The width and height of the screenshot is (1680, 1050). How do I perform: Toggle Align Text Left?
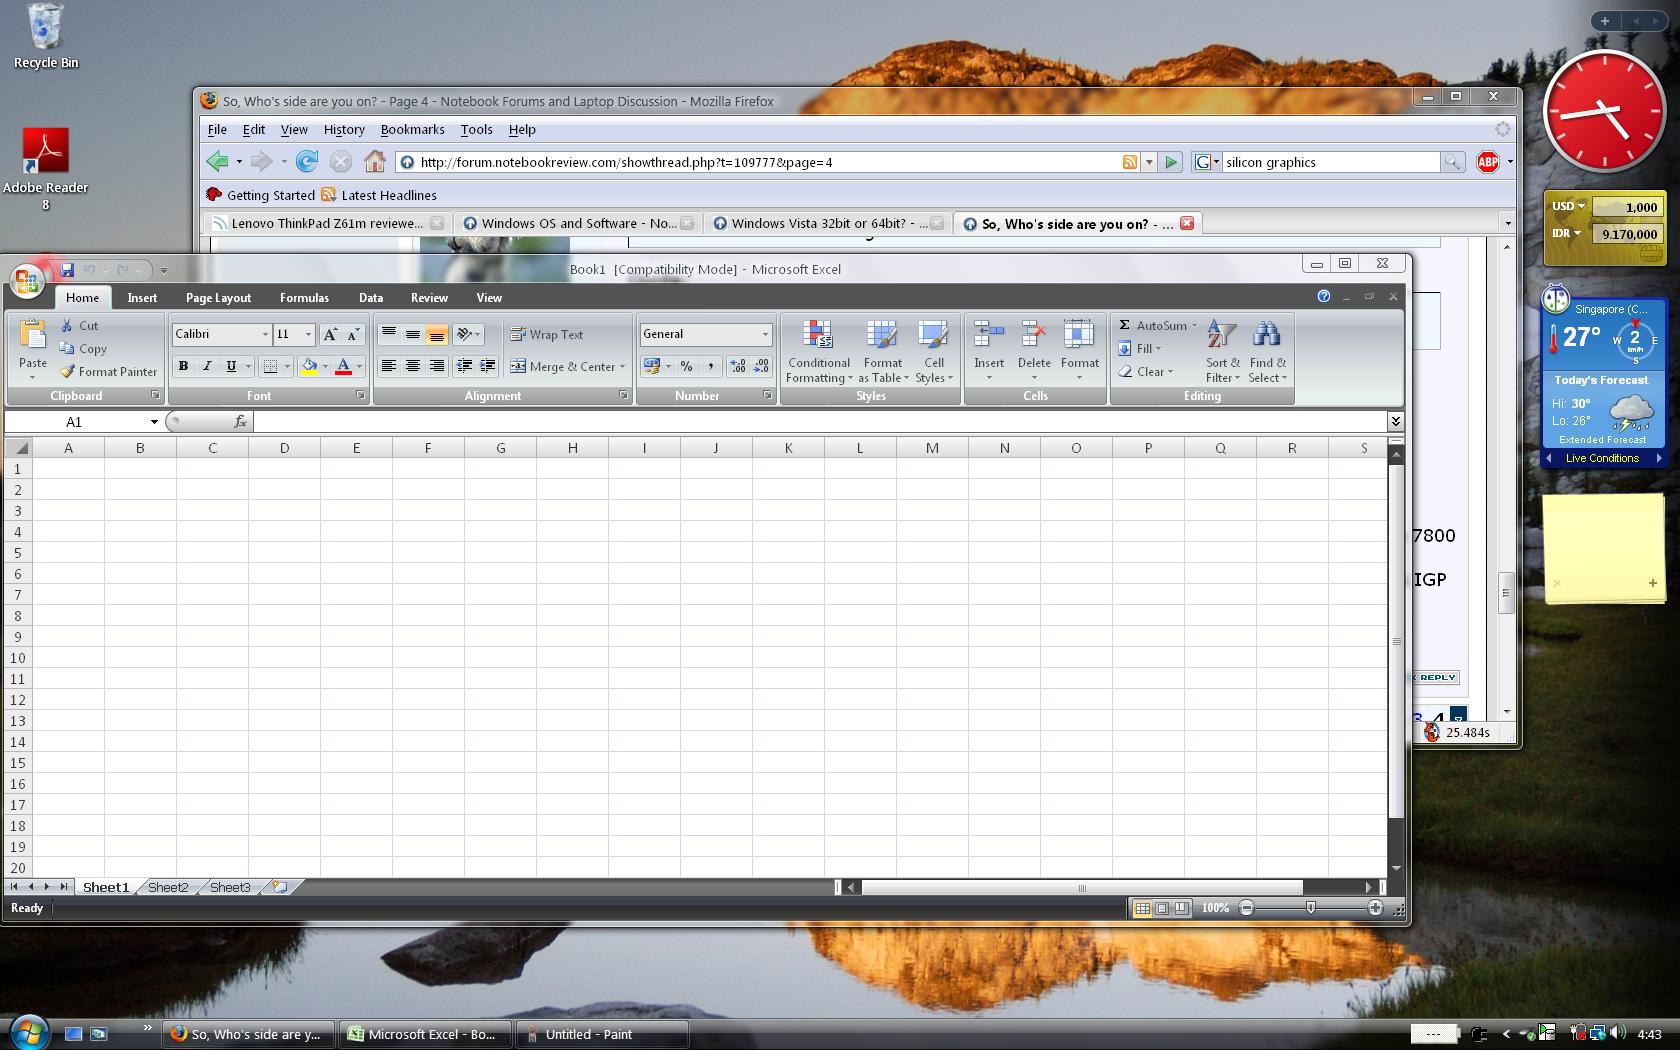tap(389, 367)
